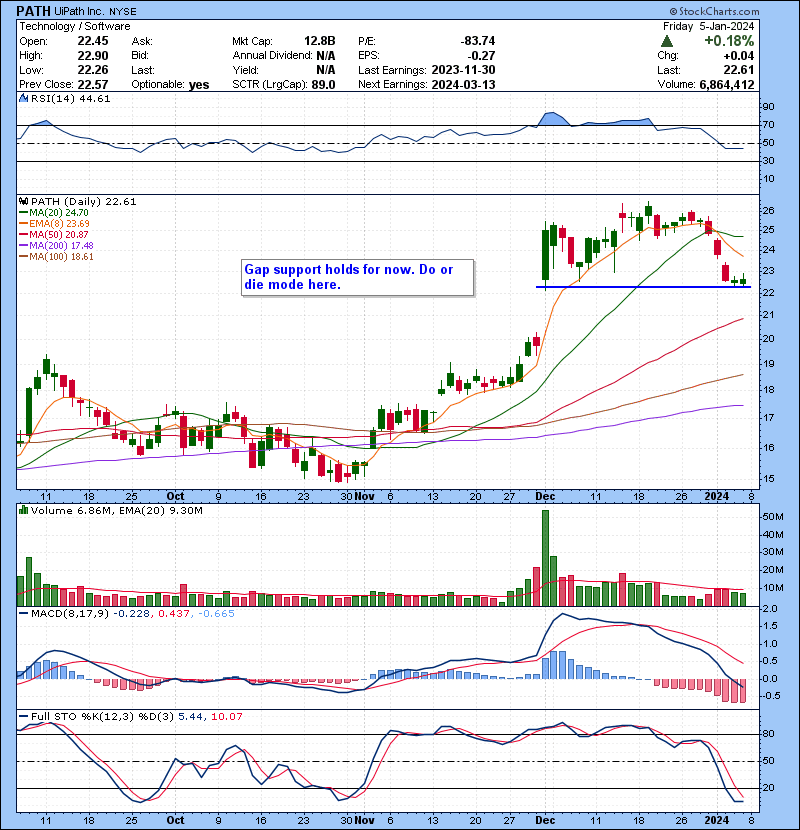The image size is (800, 830).
Task: Click the Mkt Cap value 12.8B
Action: coord(319,41)
